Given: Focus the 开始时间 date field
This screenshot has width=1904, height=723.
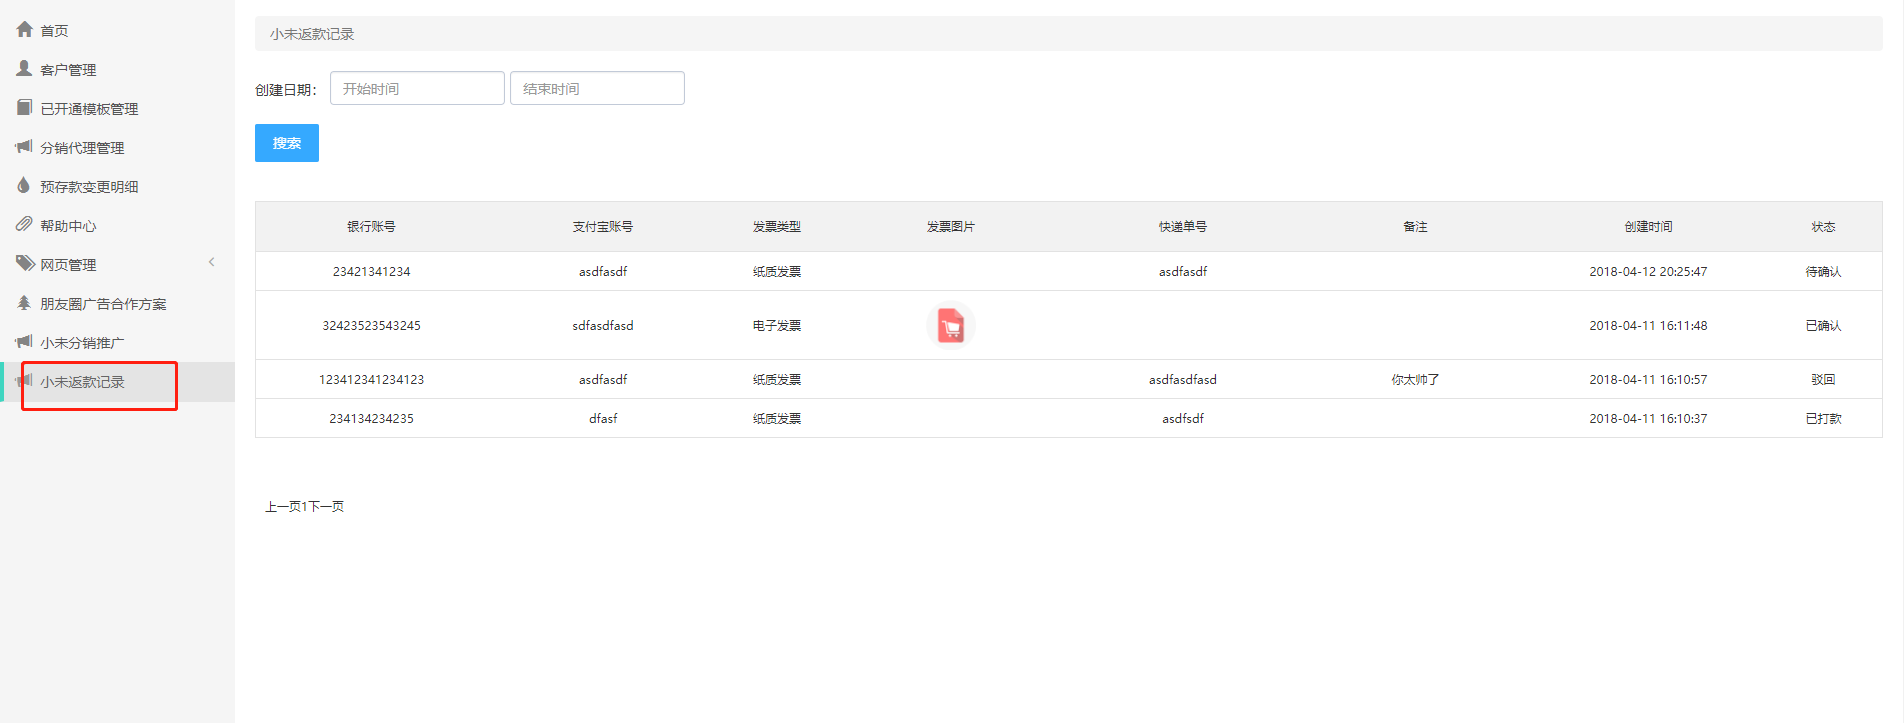Looking at the screenshot, I should (417, 89).
